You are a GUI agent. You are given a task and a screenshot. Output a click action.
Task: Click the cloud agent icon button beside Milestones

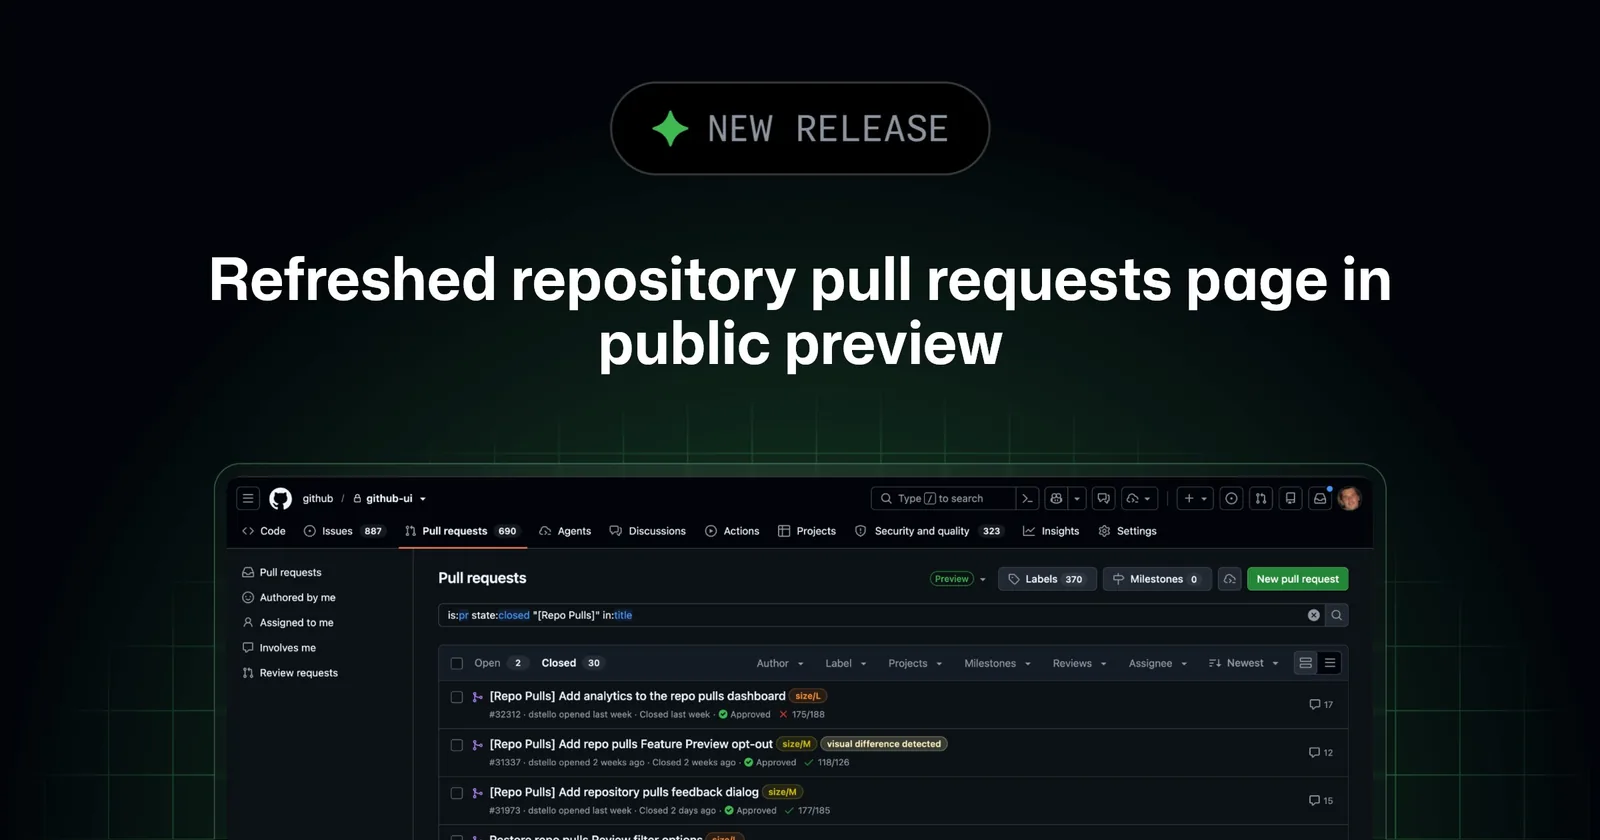1229,579
